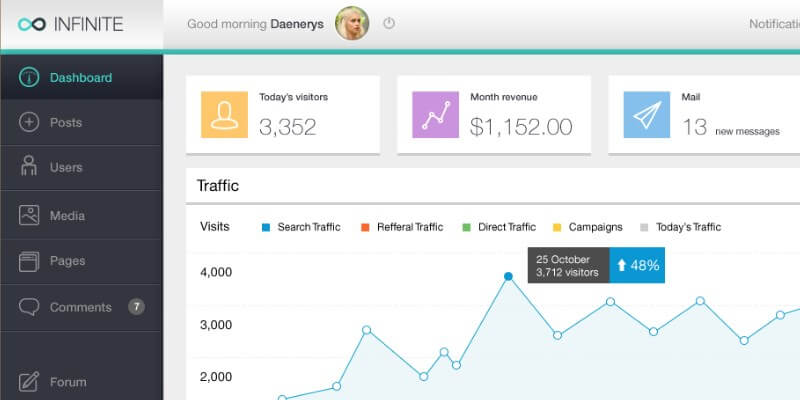Click the orange visitors user icon
This screenshot has height=400, width=800.
[224, 115]
